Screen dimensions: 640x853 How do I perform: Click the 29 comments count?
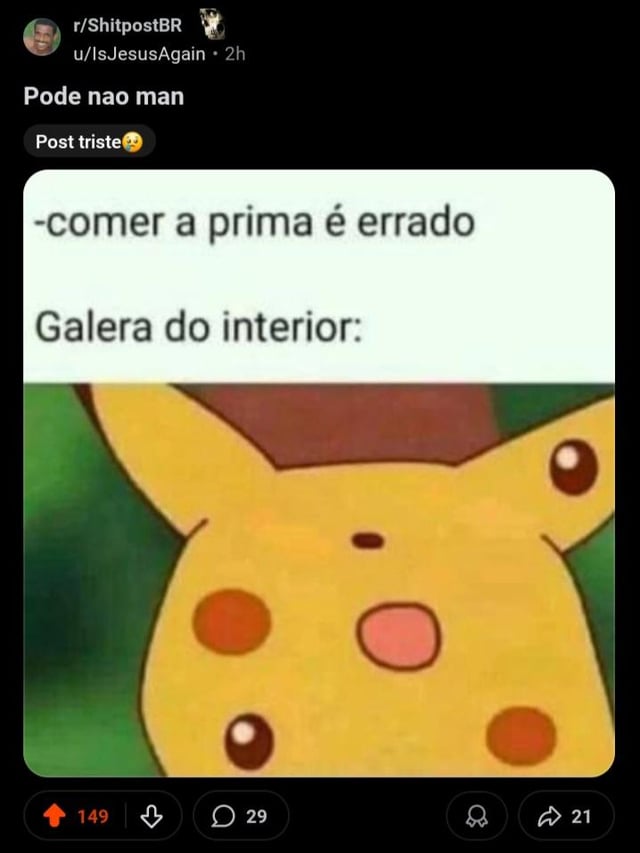point(256,817)
